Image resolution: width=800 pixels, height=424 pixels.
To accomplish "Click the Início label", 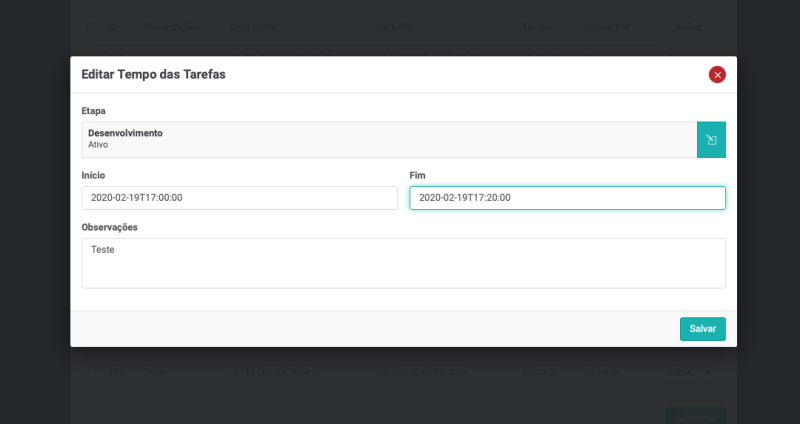I will tap(93, 175).
